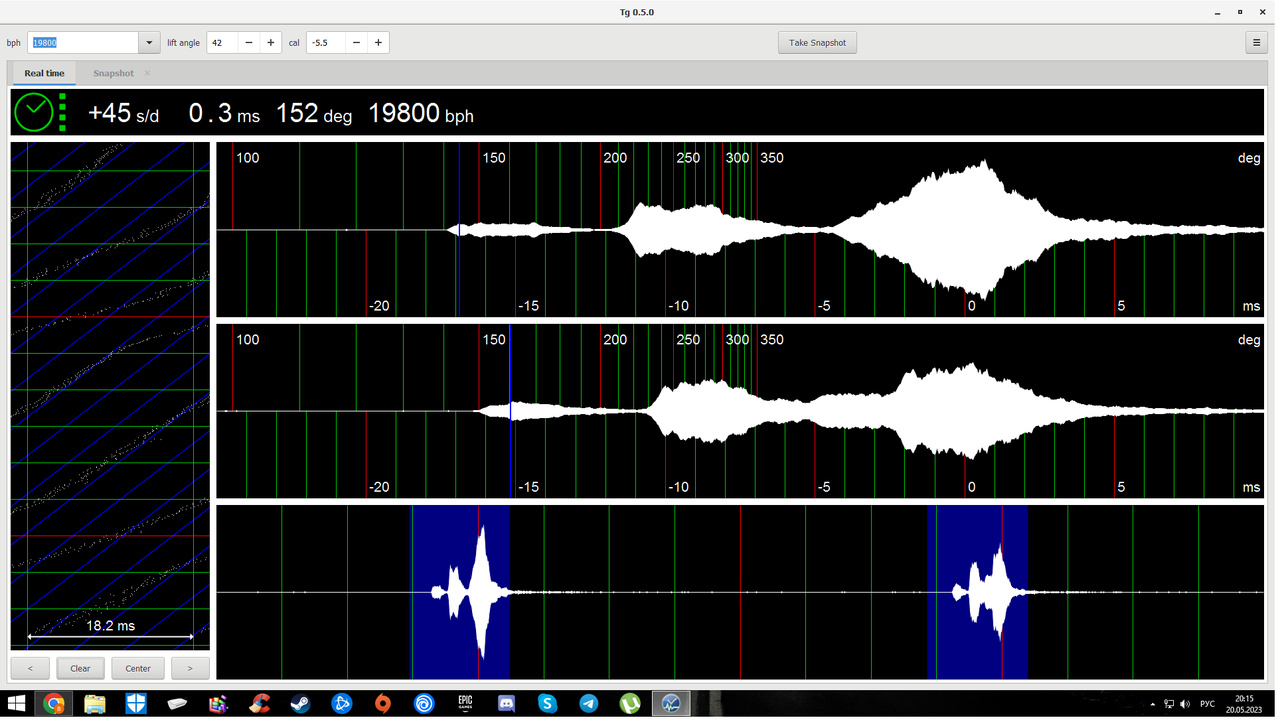1280x722 pixels.
Task: Open Steam from the taskbar
Action: (x=300, y=704)
